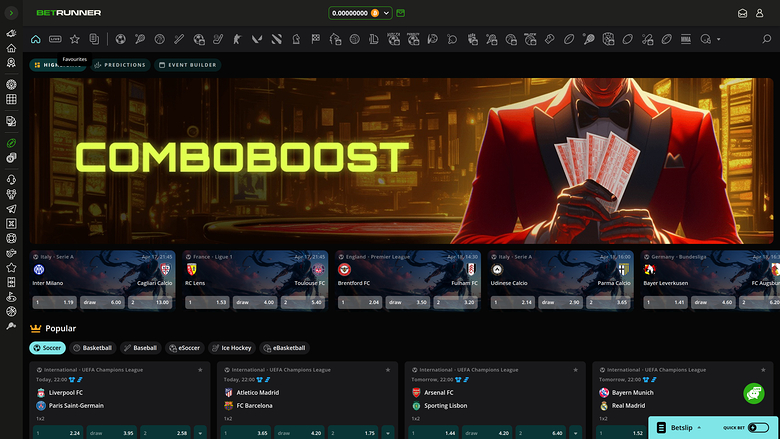
Task: Bet on Inter Milano win at 1.19
Action: (55, 302)
